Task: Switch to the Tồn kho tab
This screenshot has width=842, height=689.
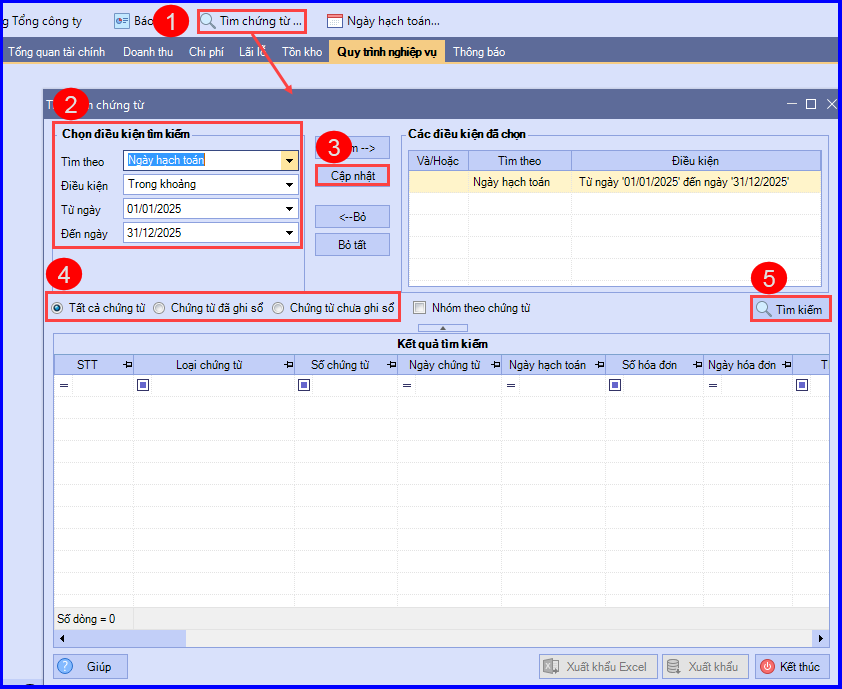Action: (x=302, y=52)
